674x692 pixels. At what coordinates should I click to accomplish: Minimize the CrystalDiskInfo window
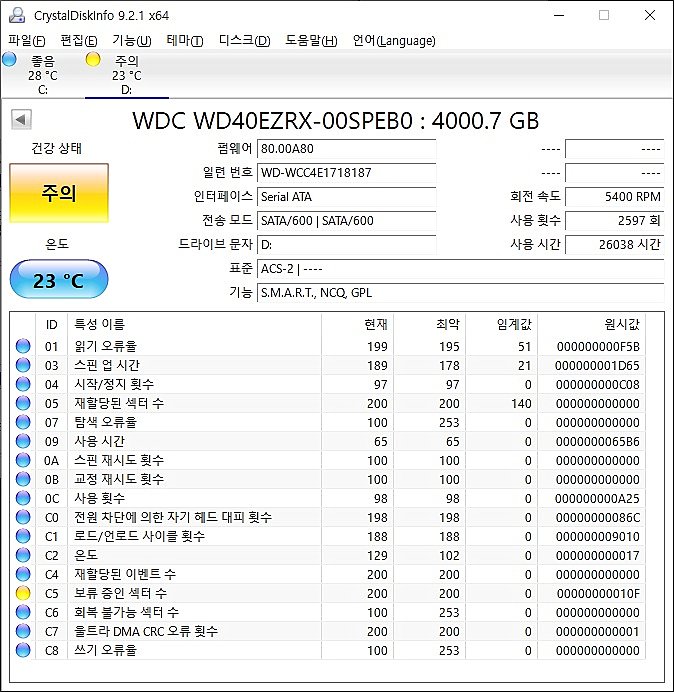(x=559, y=15)
